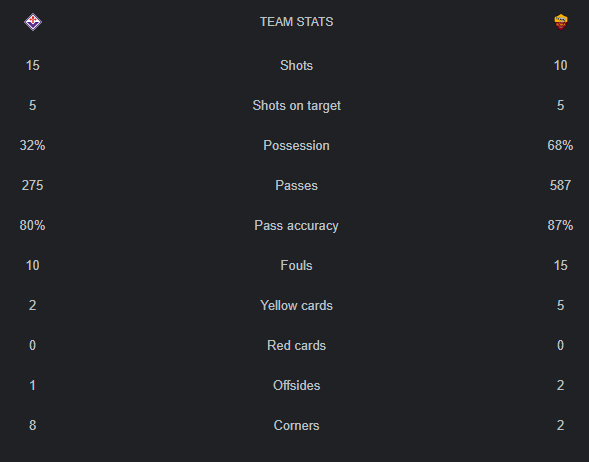Select the Passes stat label
This screenshot has height=462, width=589.
[296, 185]
